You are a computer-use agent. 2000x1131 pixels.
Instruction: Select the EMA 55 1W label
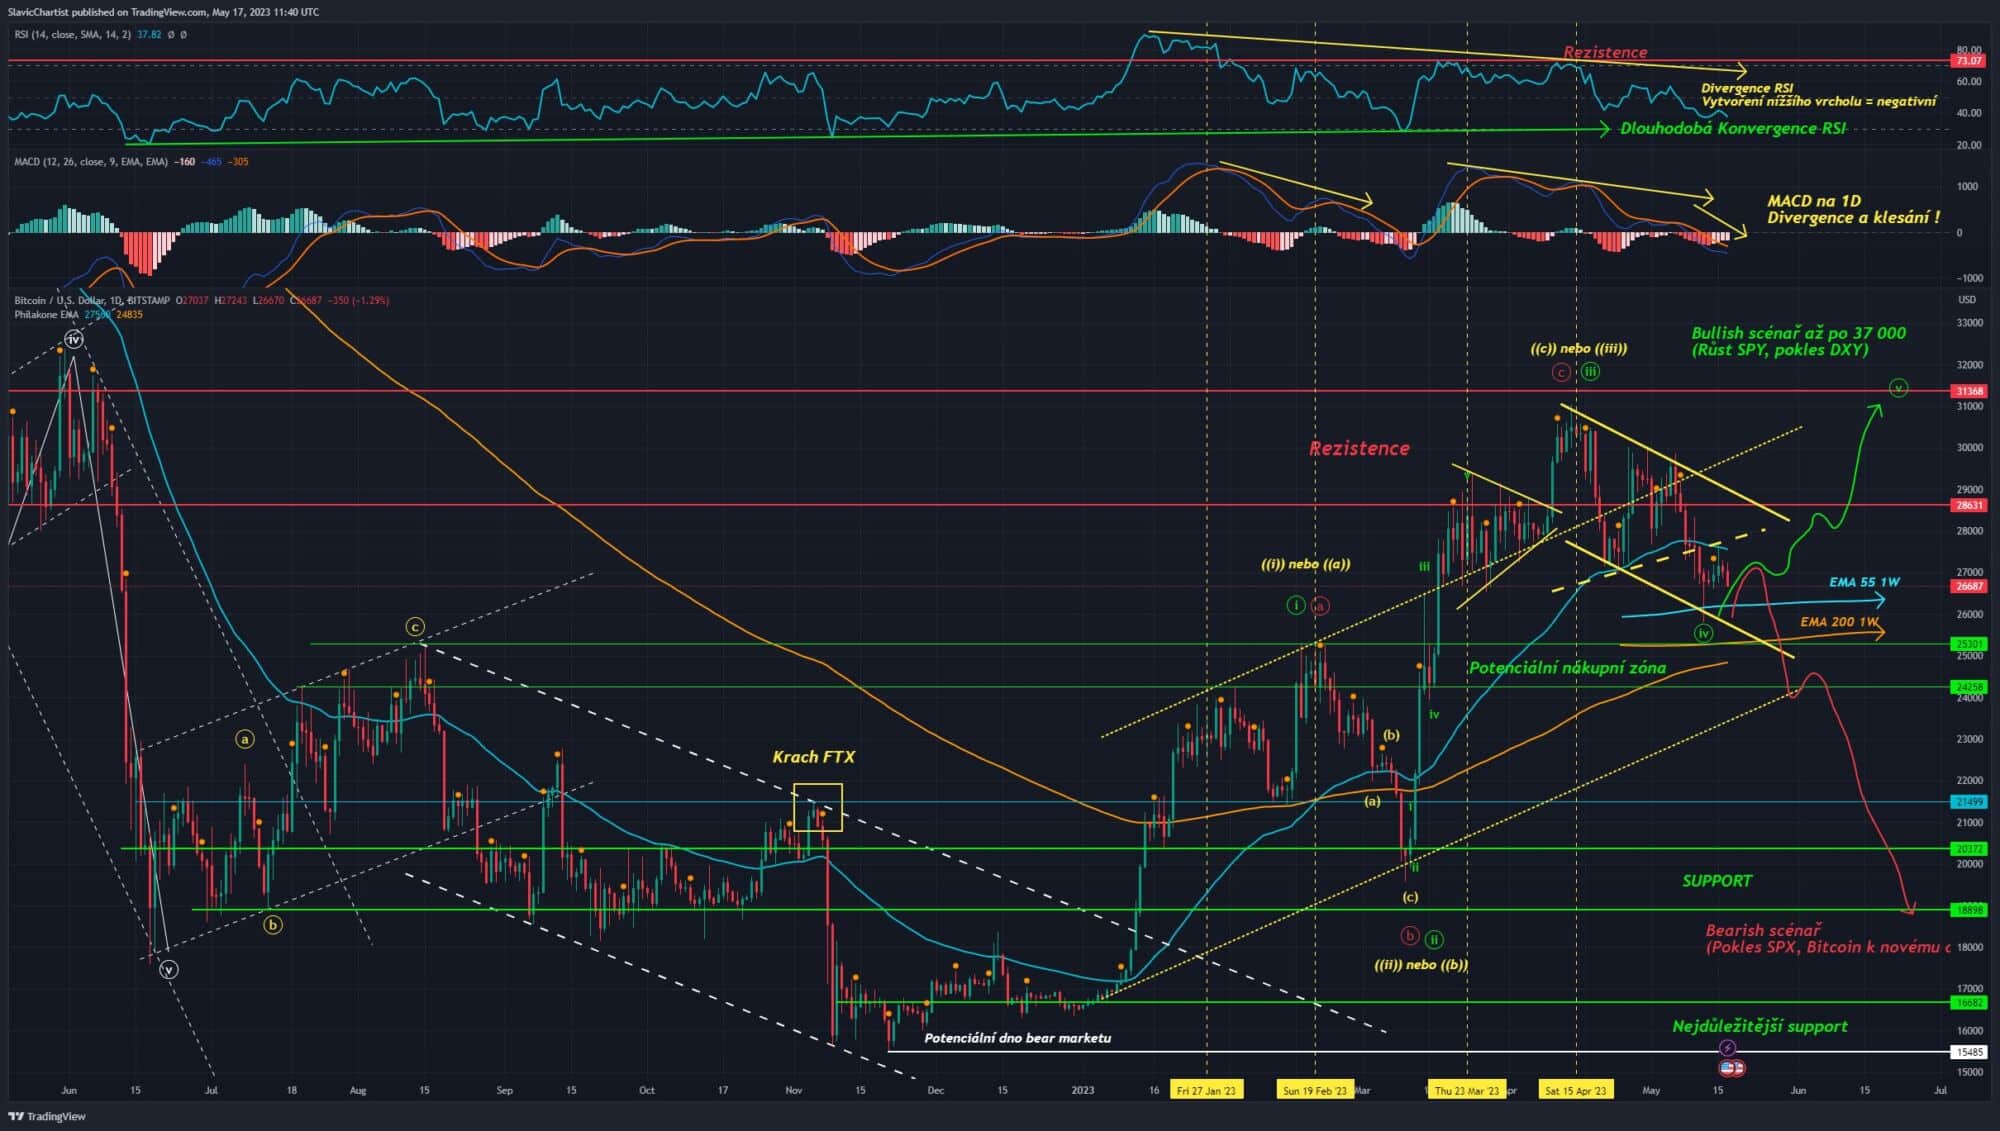pyautogui.click(x=1864, y=582)
